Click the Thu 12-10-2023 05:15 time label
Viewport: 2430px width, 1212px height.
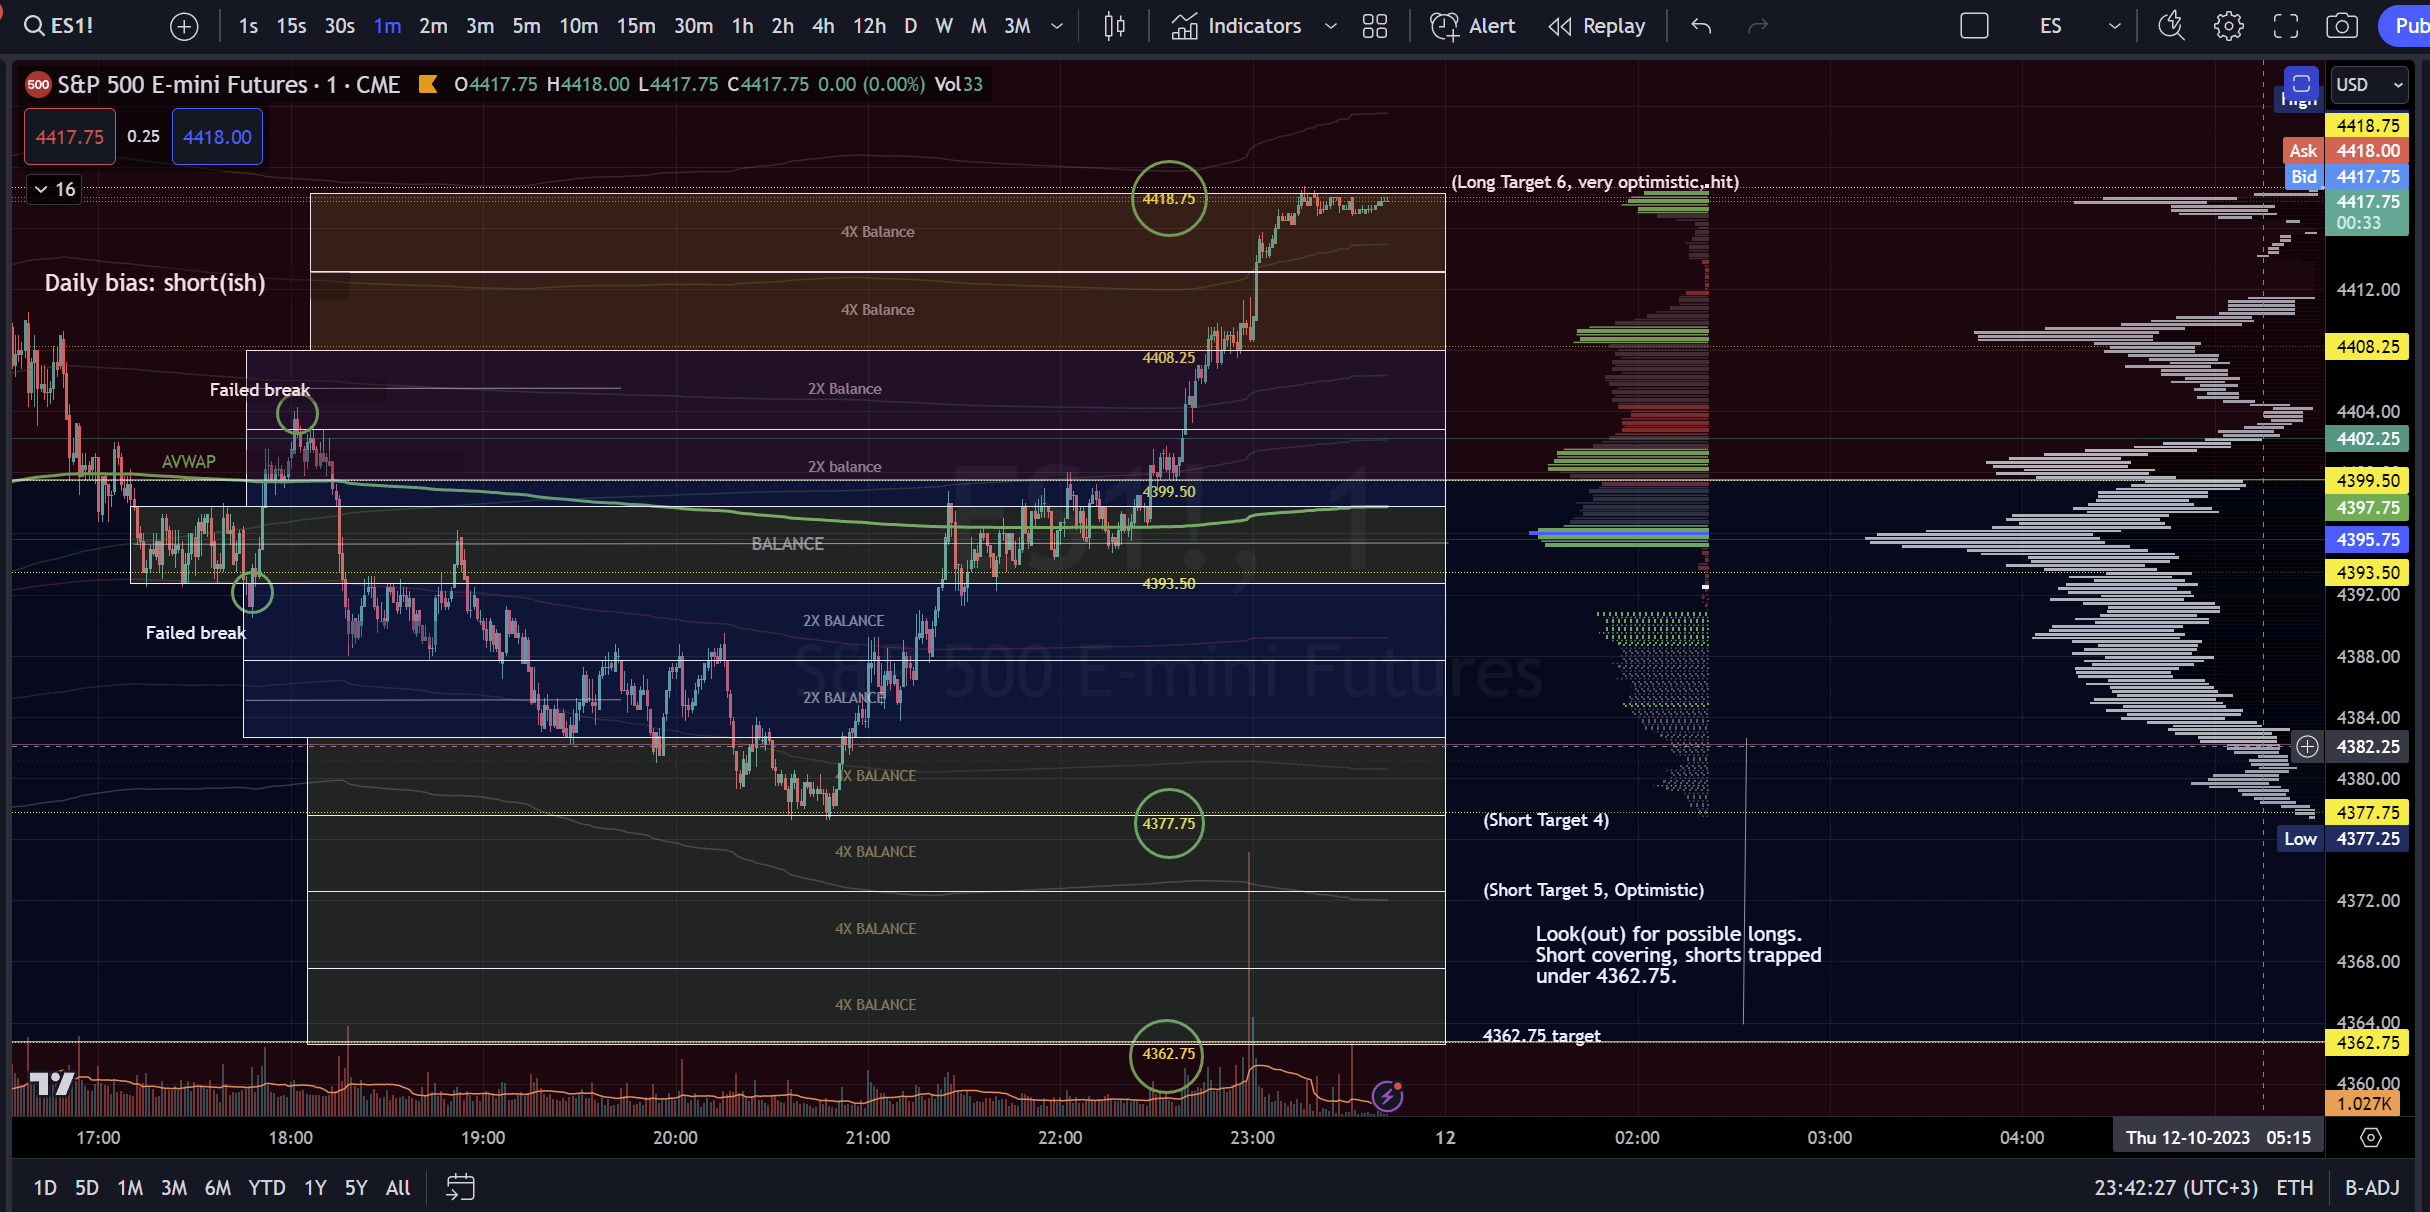[x=2217, y=1138]
